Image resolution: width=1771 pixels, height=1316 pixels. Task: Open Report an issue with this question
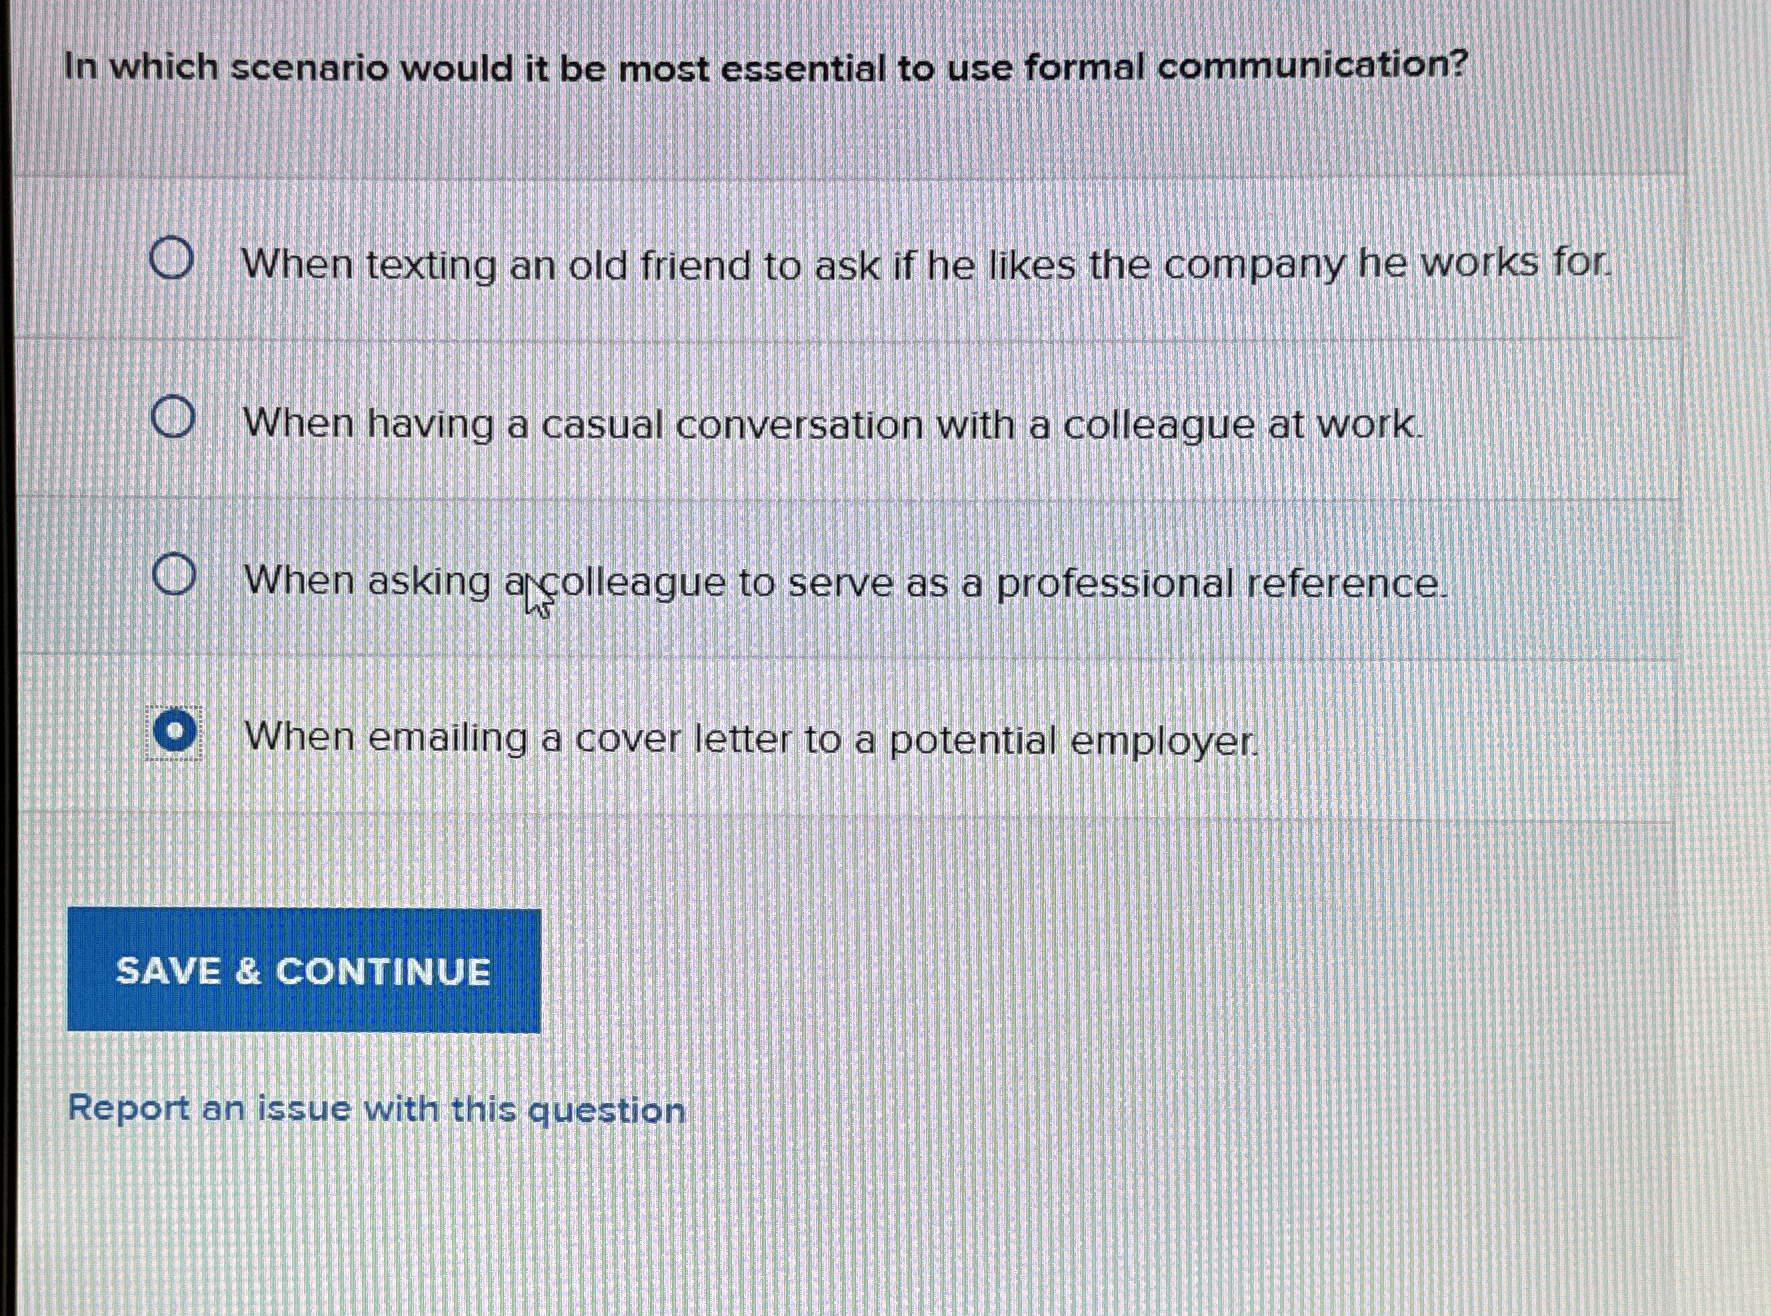pyautogui.click(x=377, y=1107)
